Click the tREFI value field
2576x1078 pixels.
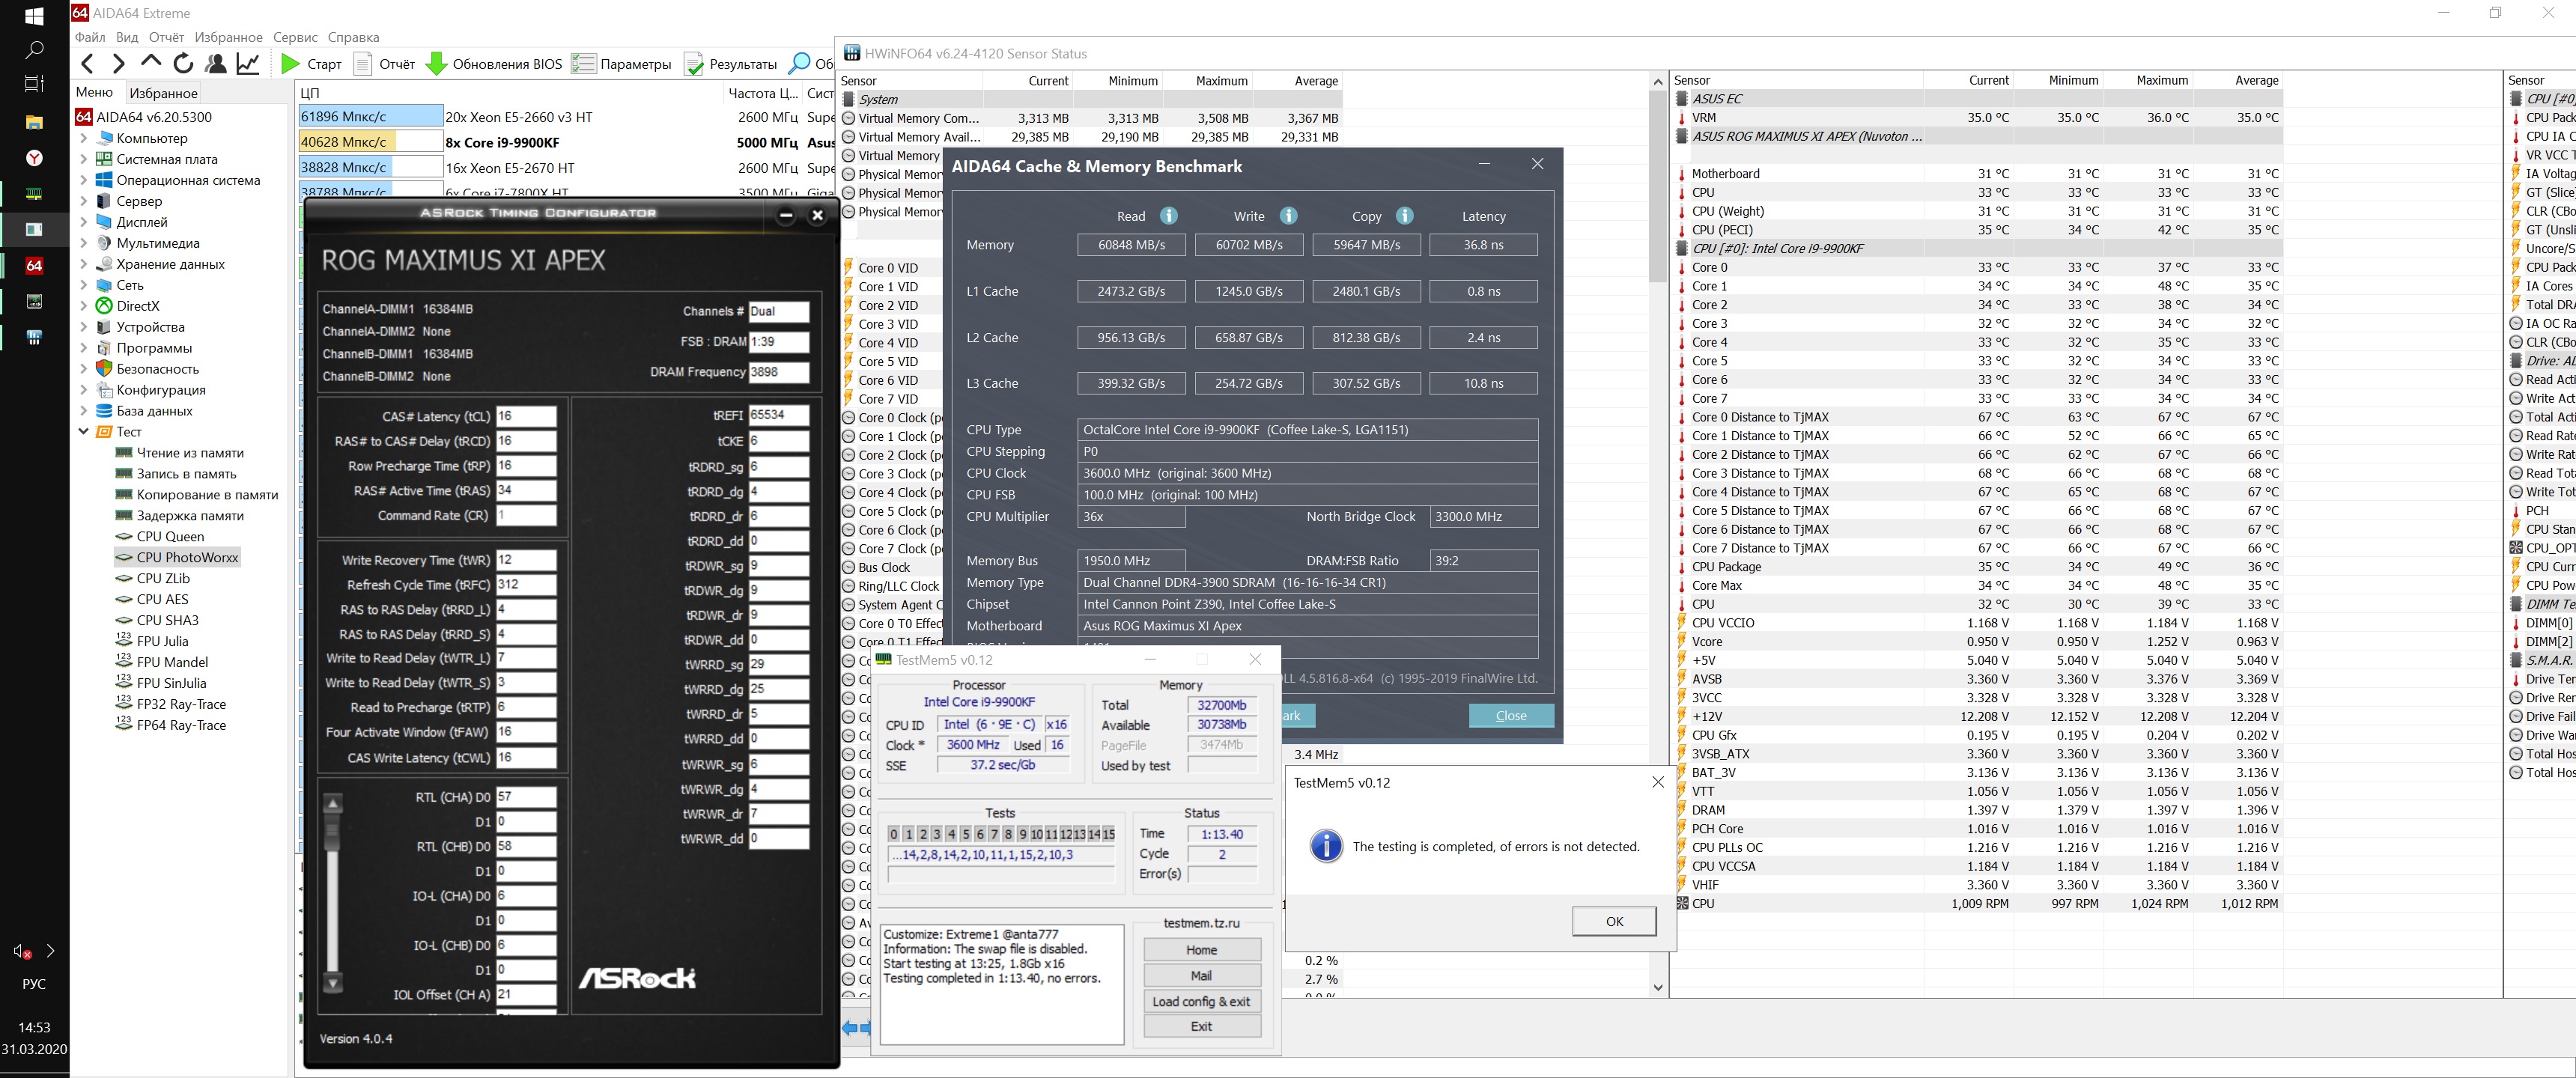coord(778,415)
